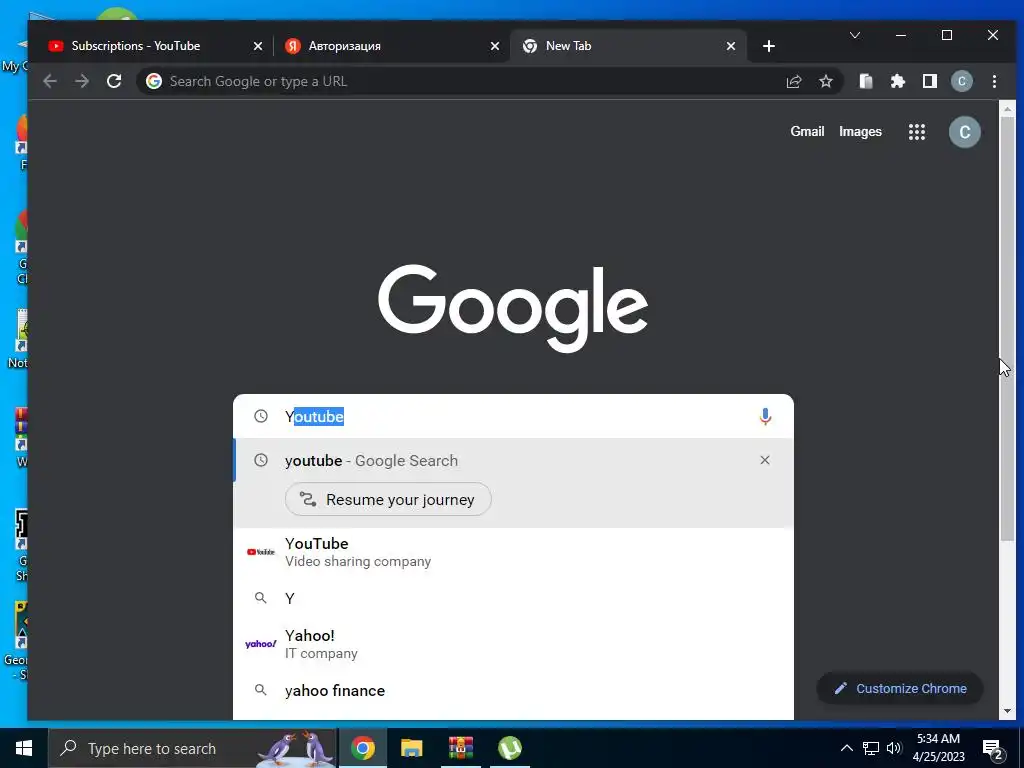Click the Yahoo logo in suggestion list
This screenshot has height=768, width=1024.
pos(261,644)
